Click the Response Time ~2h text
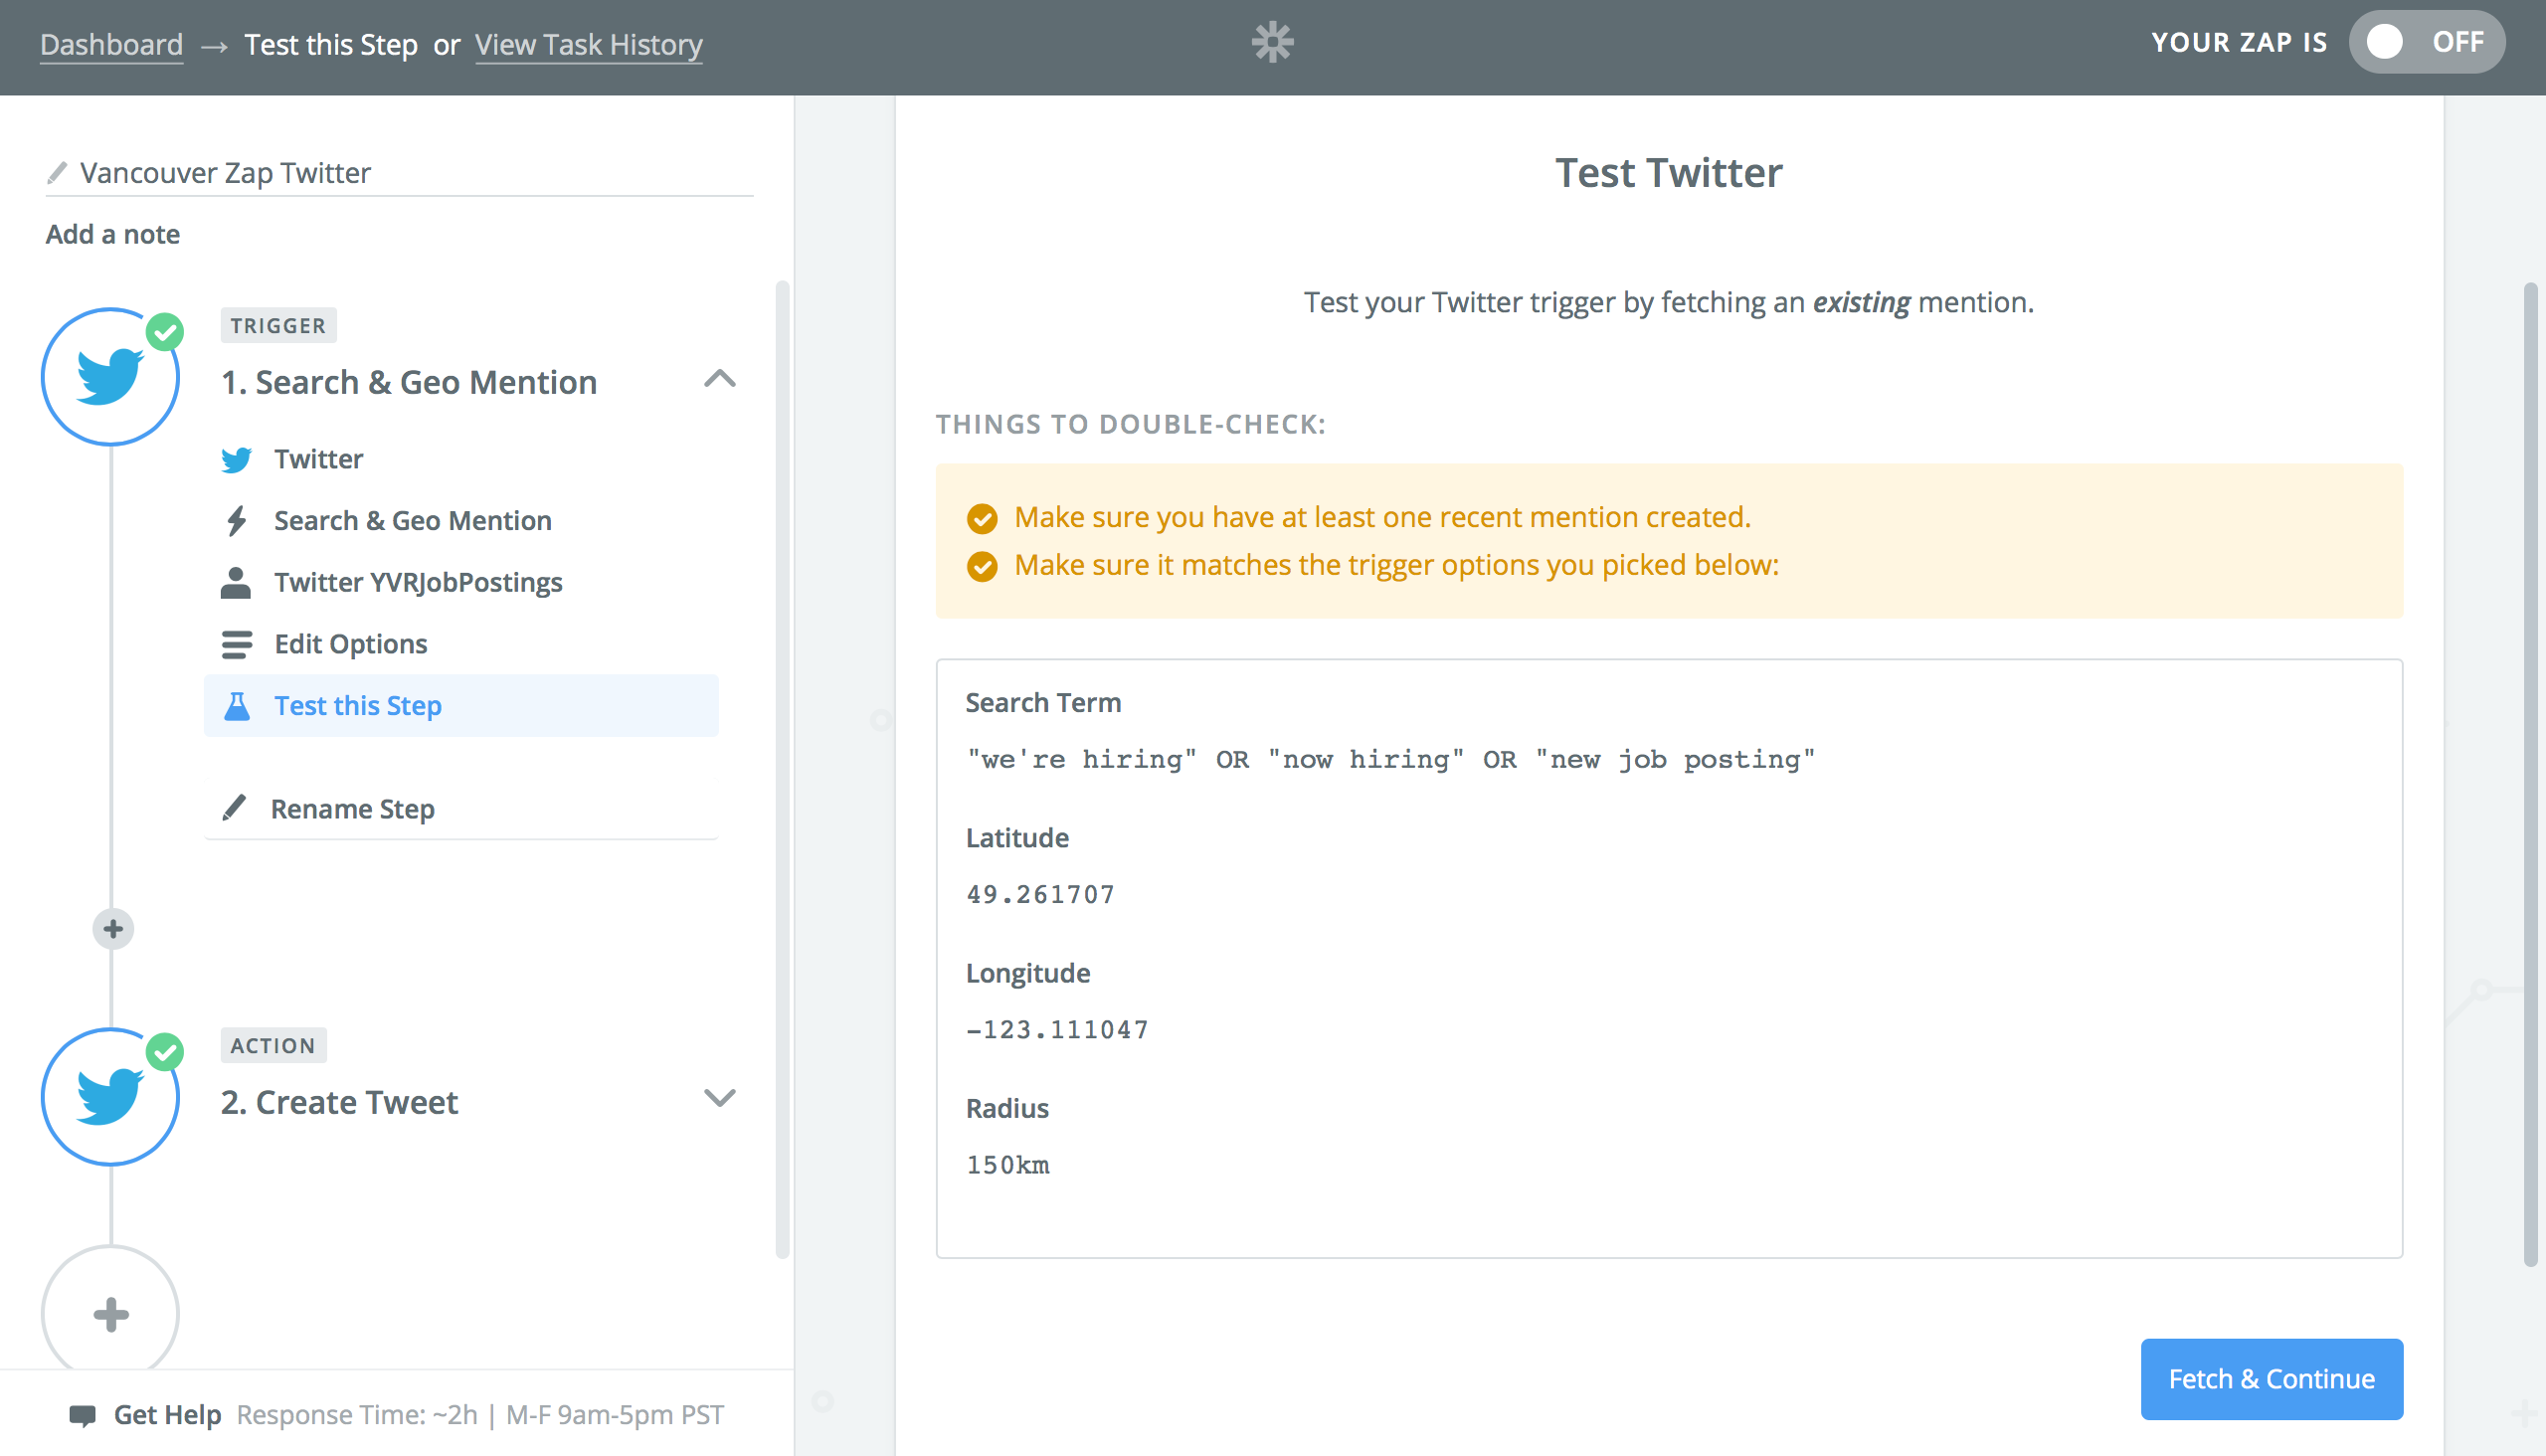The image size is (2546, 1456). tap(357, 1415)
